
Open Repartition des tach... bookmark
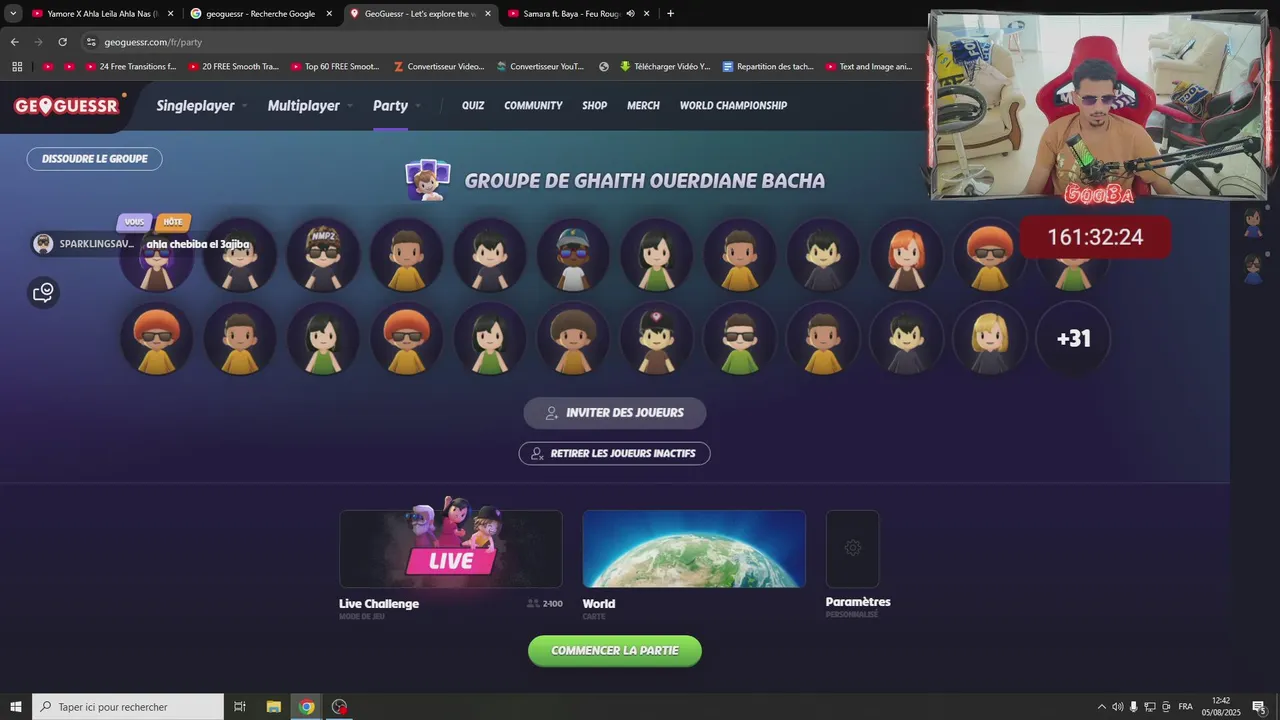coord(768,67)
